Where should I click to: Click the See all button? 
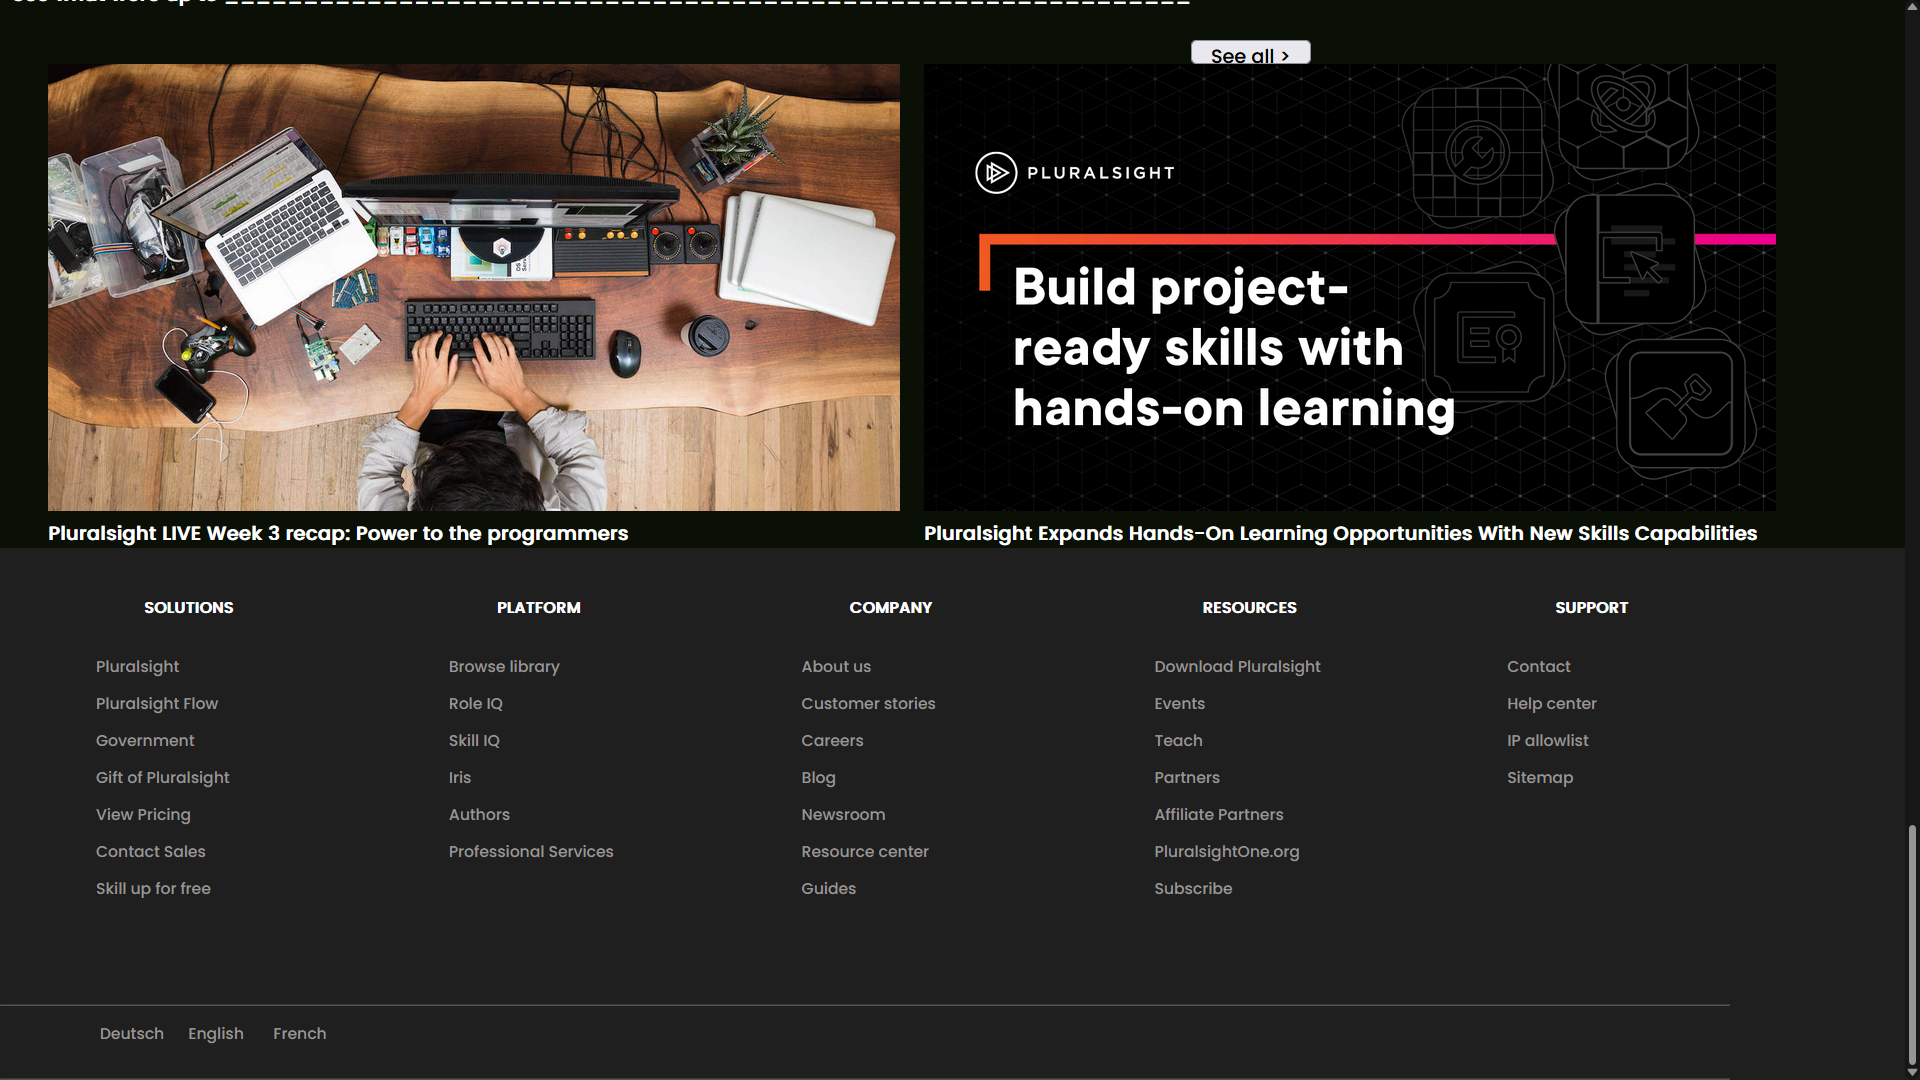pos(1250,54)
